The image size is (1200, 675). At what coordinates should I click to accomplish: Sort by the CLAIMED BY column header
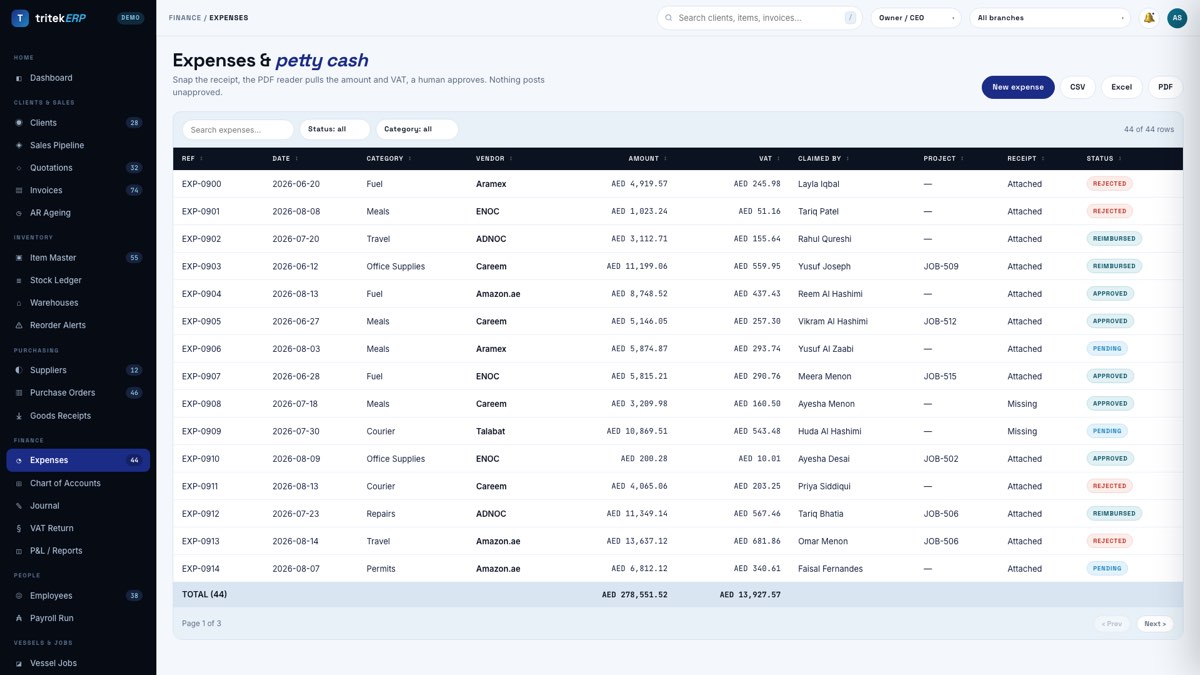coord(824,159)
